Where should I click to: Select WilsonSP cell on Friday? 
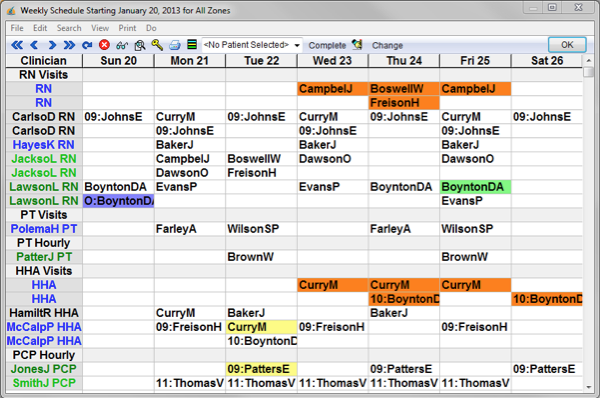(x=475, y=229)
